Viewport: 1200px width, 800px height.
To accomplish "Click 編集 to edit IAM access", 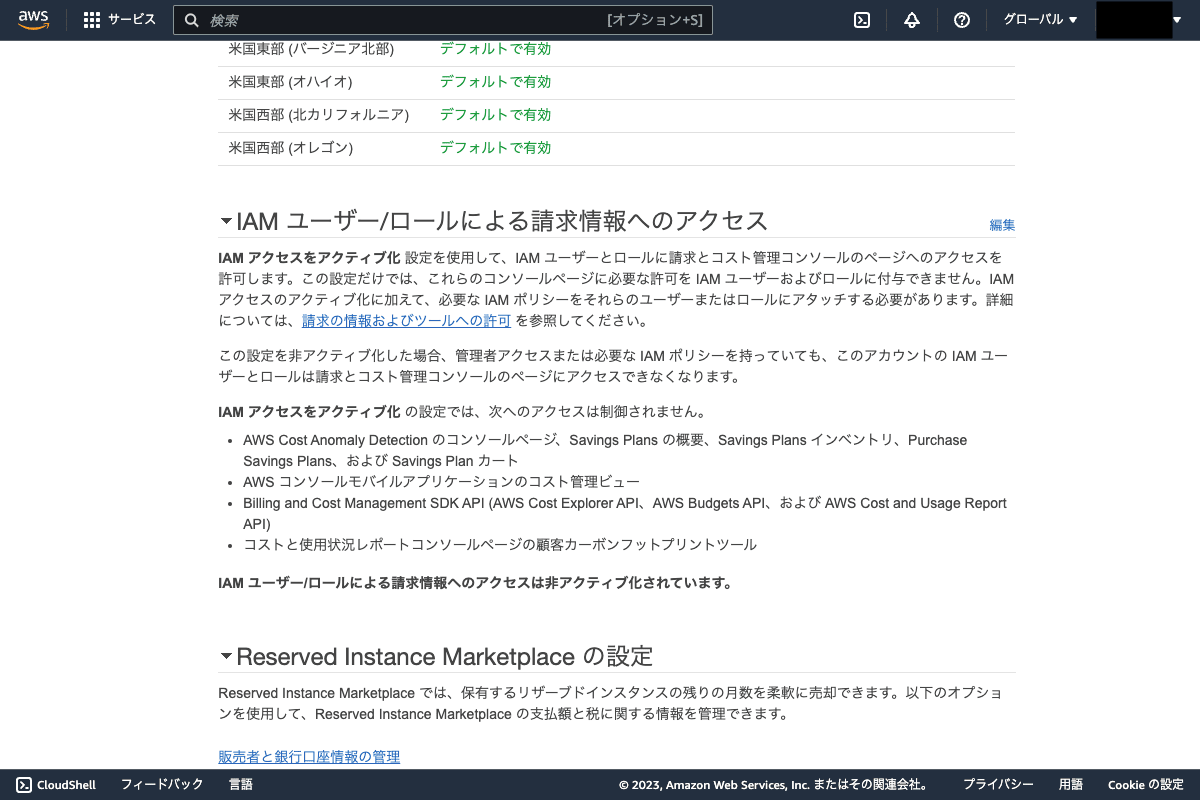I will pyautogui.click(x=1002, y=225).
